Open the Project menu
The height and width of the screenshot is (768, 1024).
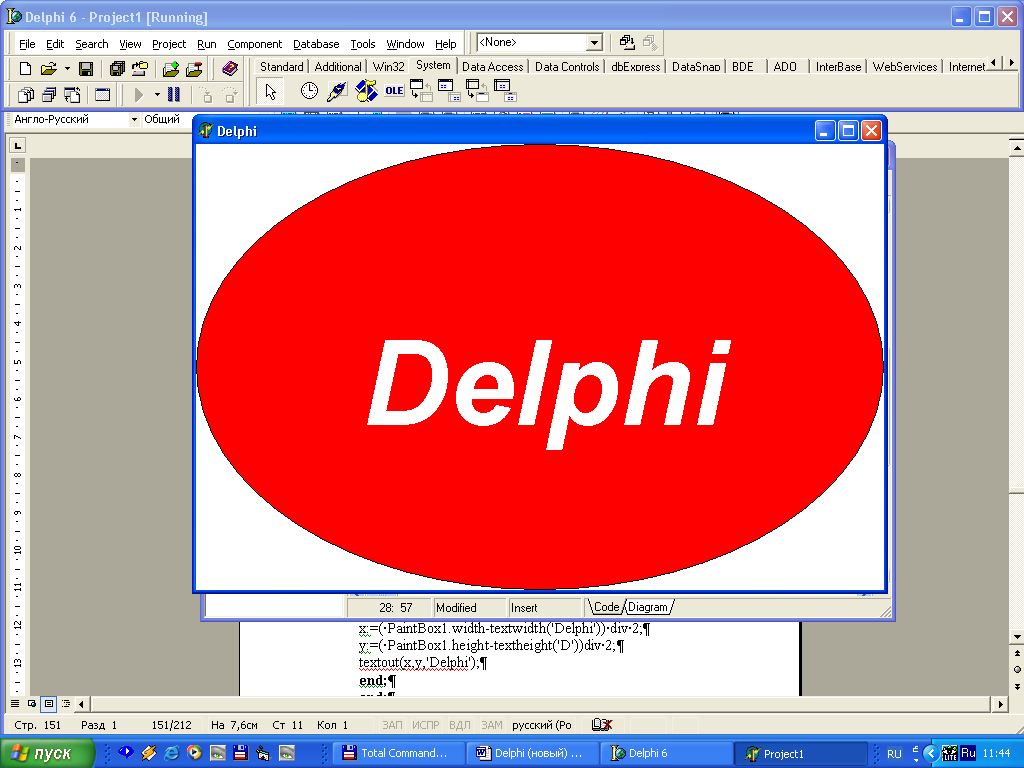[169, 44]
